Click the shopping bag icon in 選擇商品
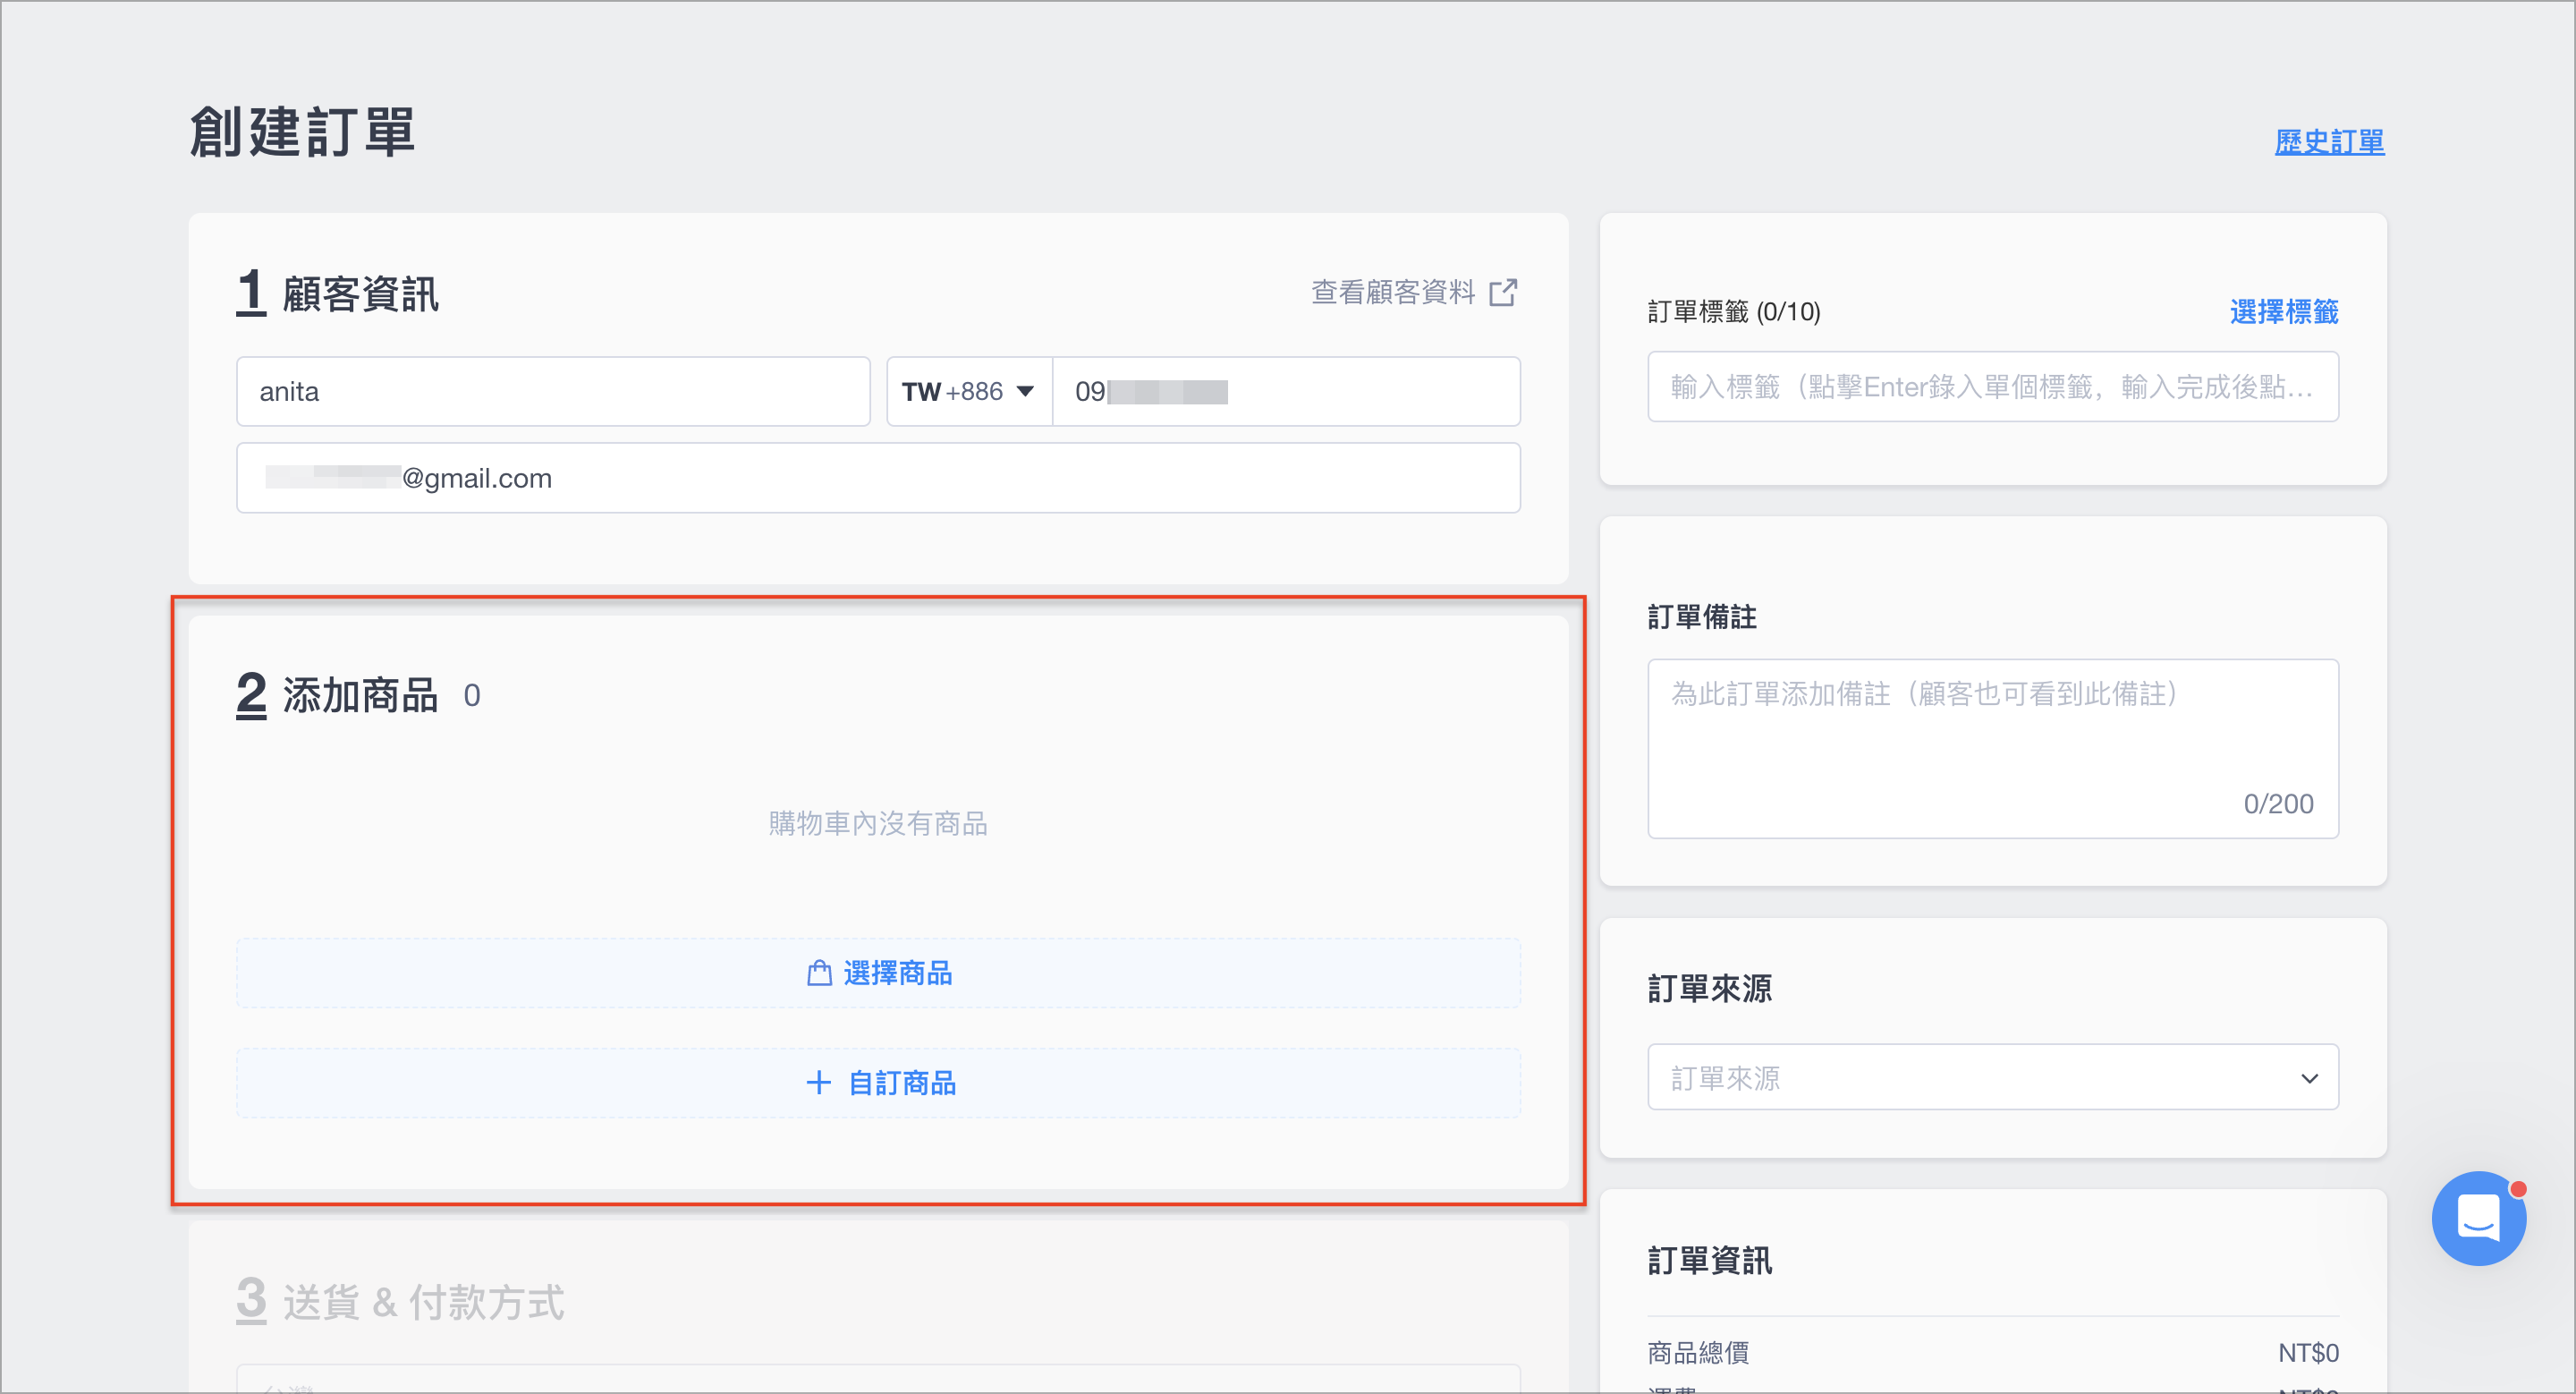 (819, 973)
